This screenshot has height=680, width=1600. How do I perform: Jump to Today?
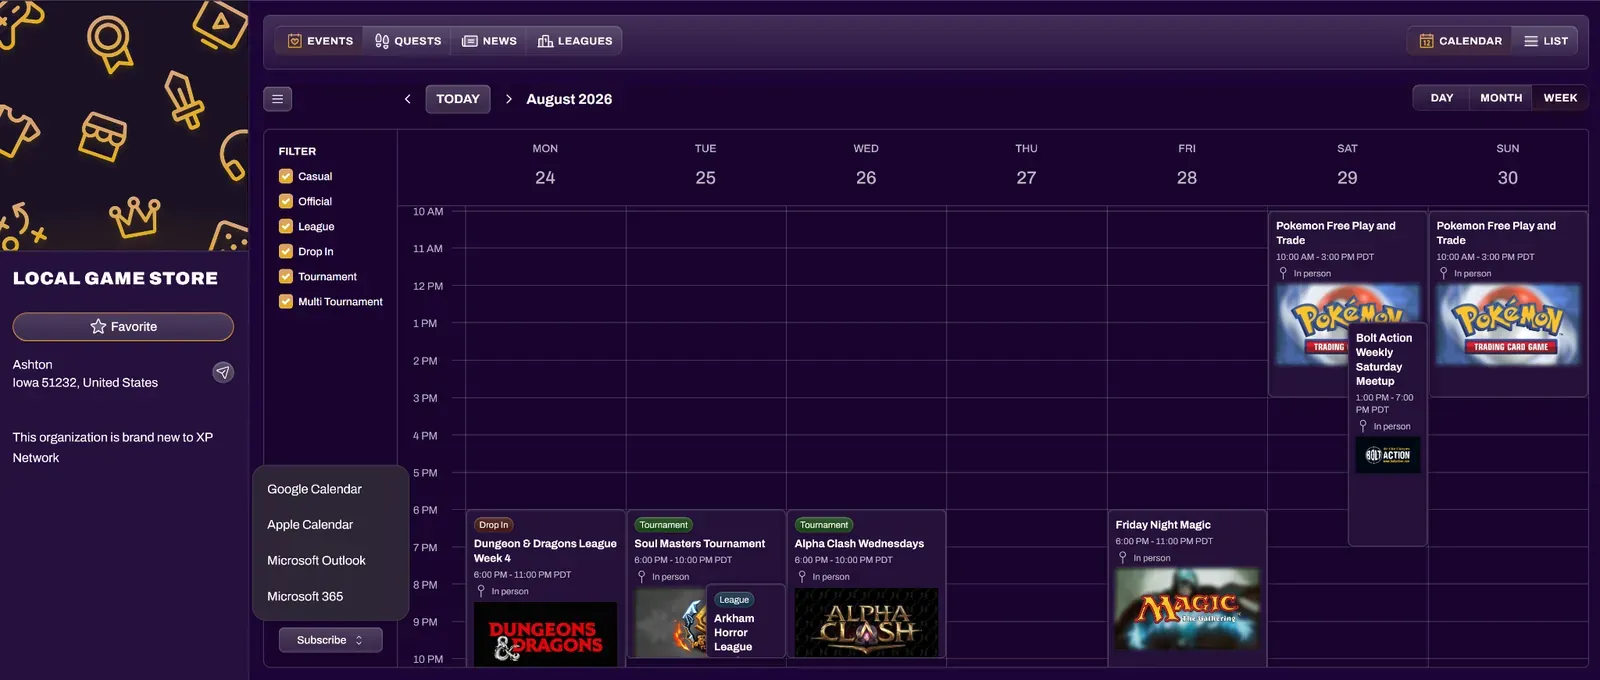point(458,99)
